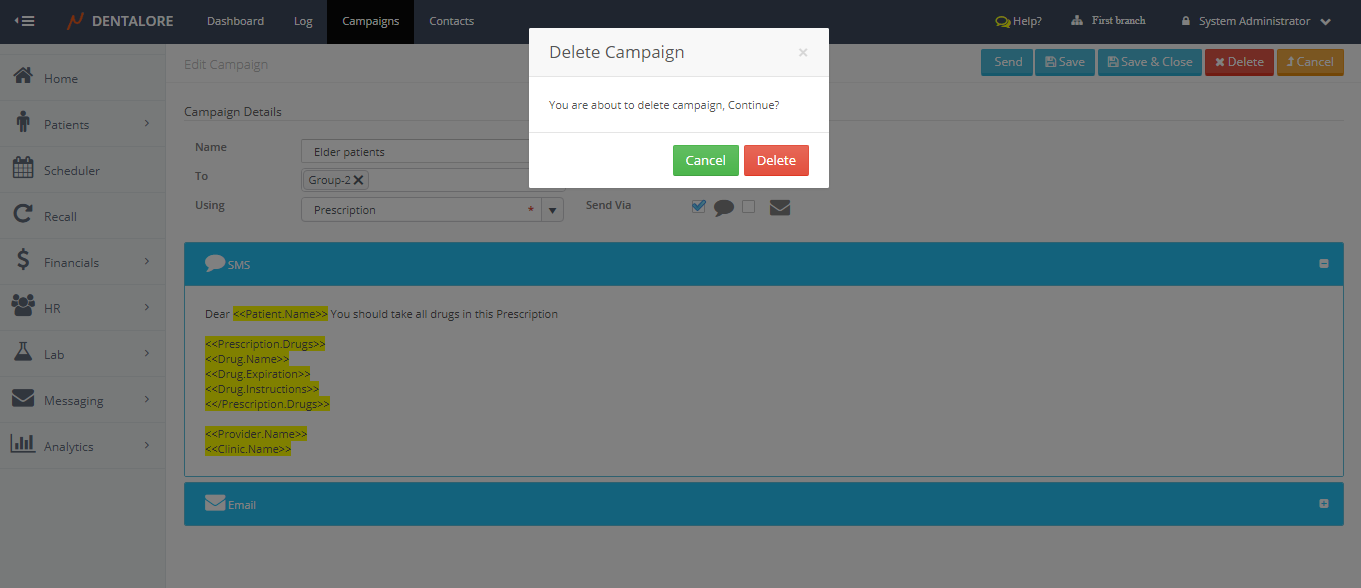
Task: Close the Delete Campaign dialog
Action: [x=802, y=53]
